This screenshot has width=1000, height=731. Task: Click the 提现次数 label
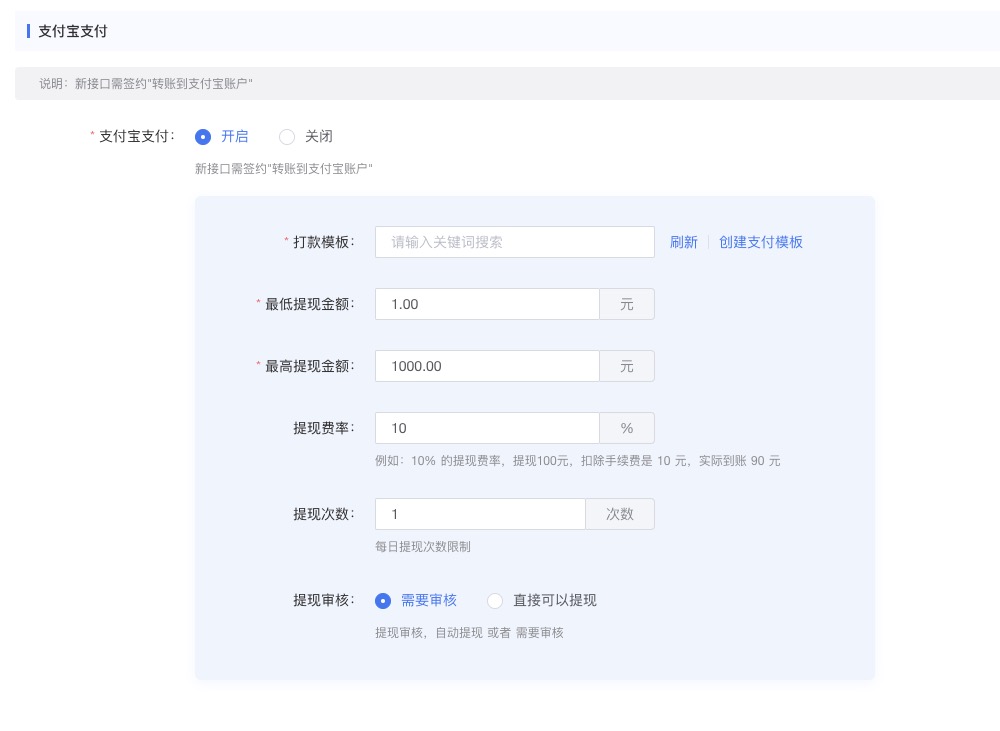pos(323,514)
